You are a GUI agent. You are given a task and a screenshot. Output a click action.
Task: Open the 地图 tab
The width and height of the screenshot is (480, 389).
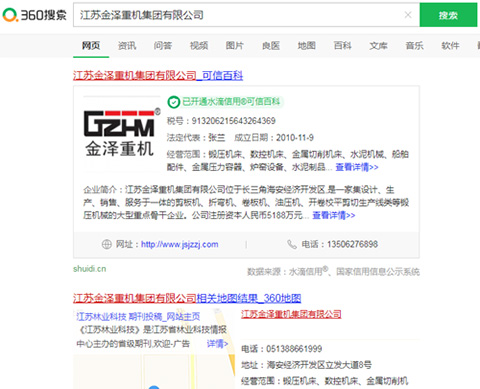click(306, 46)
